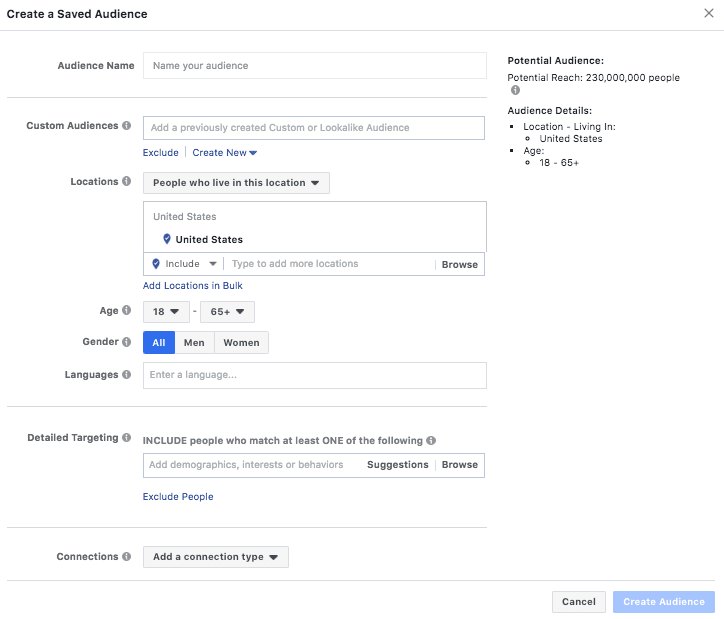Click the Detailed Targeting info icon

tap(127, 438)
